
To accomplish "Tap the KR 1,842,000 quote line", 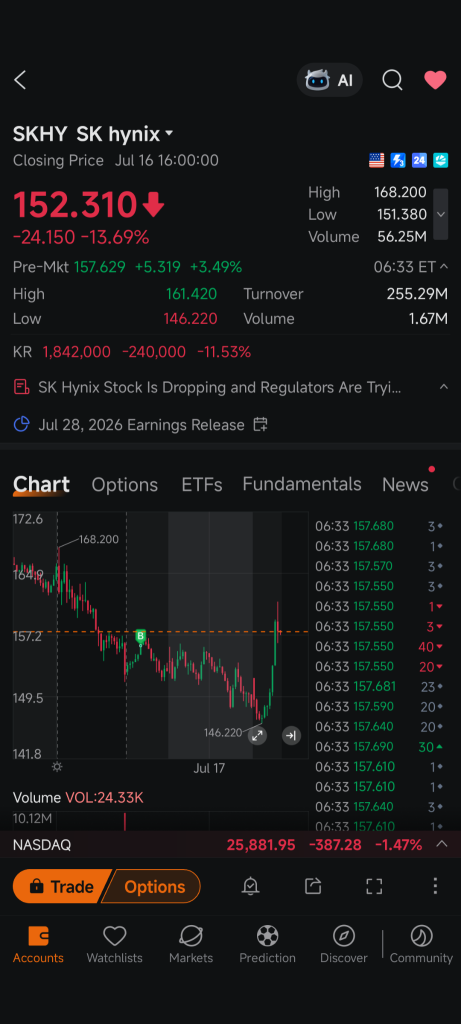I will pyautogui.click(x=132, y=352).
